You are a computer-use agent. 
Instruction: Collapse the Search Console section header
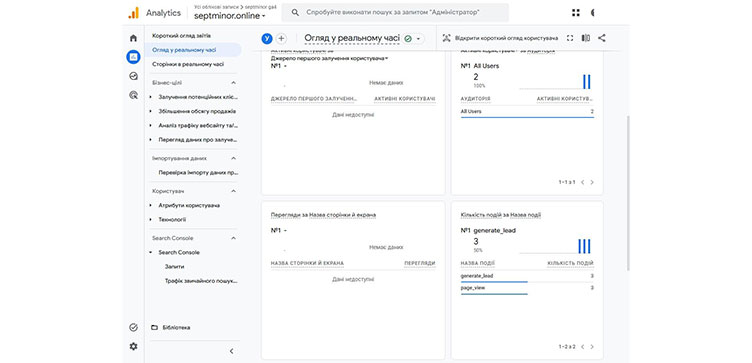click(x=234, y=238)
